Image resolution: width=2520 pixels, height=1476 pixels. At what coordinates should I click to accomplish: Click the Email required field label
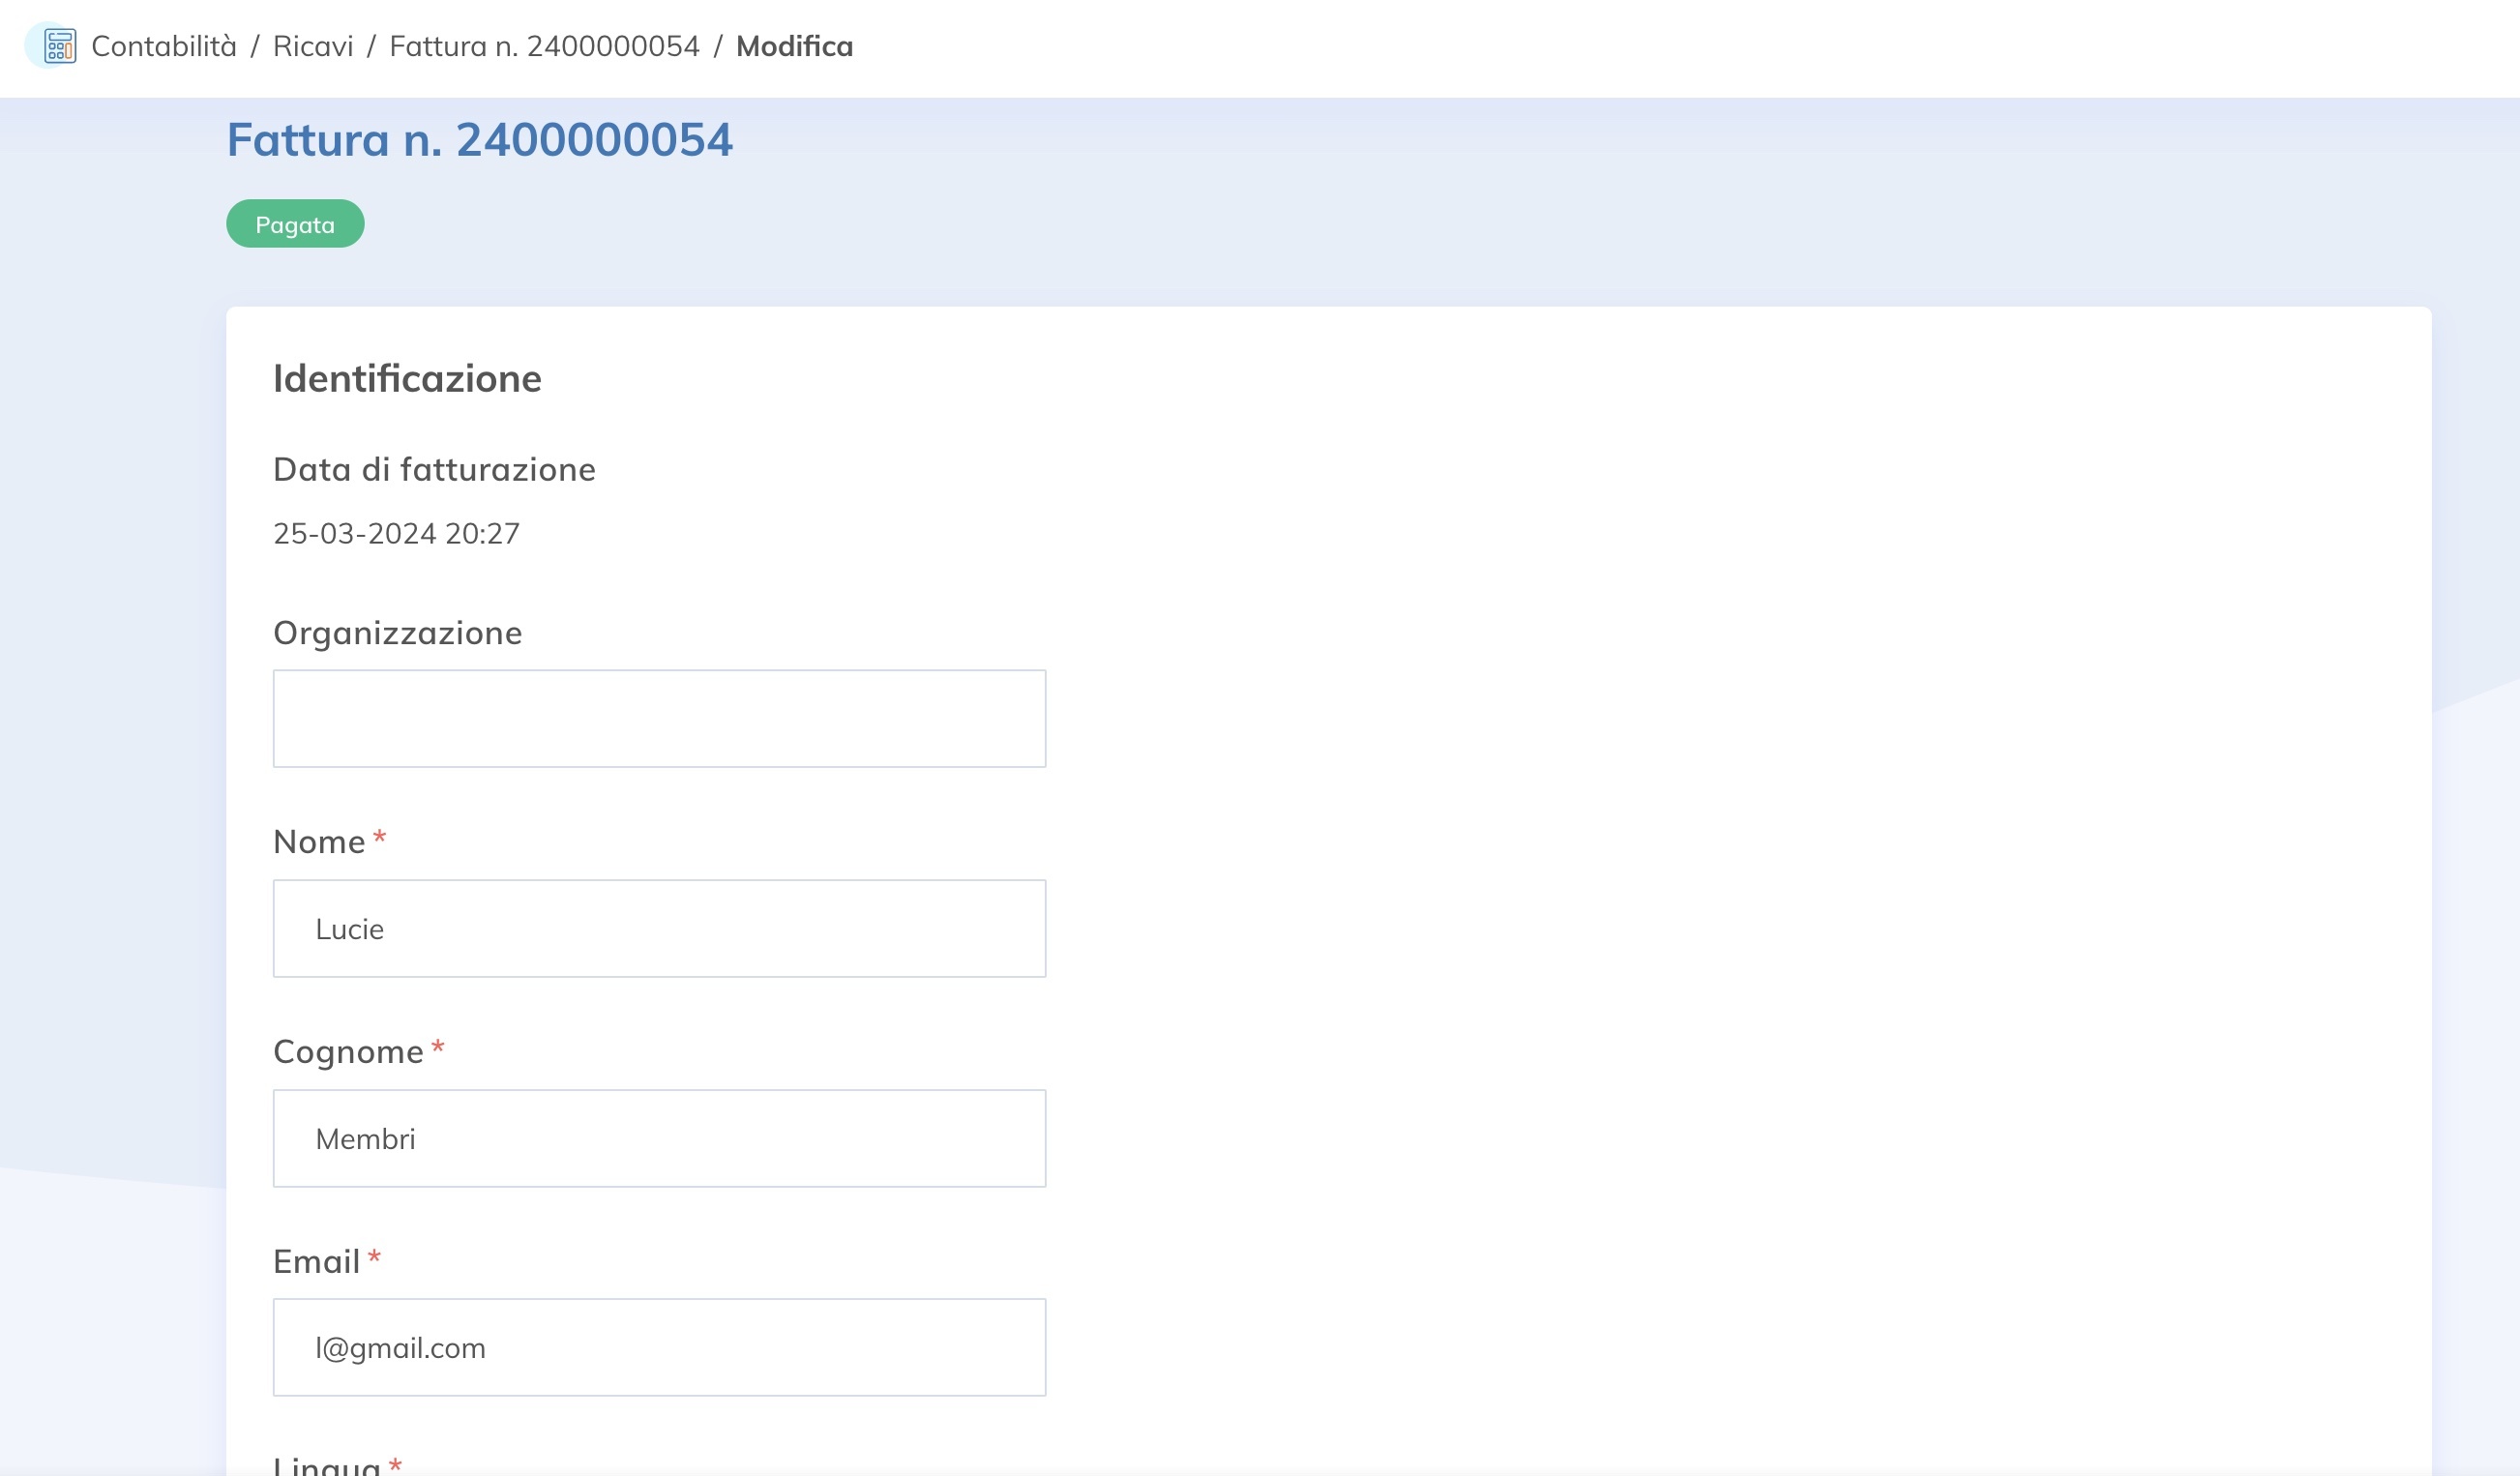click(x=316, y=1261)
